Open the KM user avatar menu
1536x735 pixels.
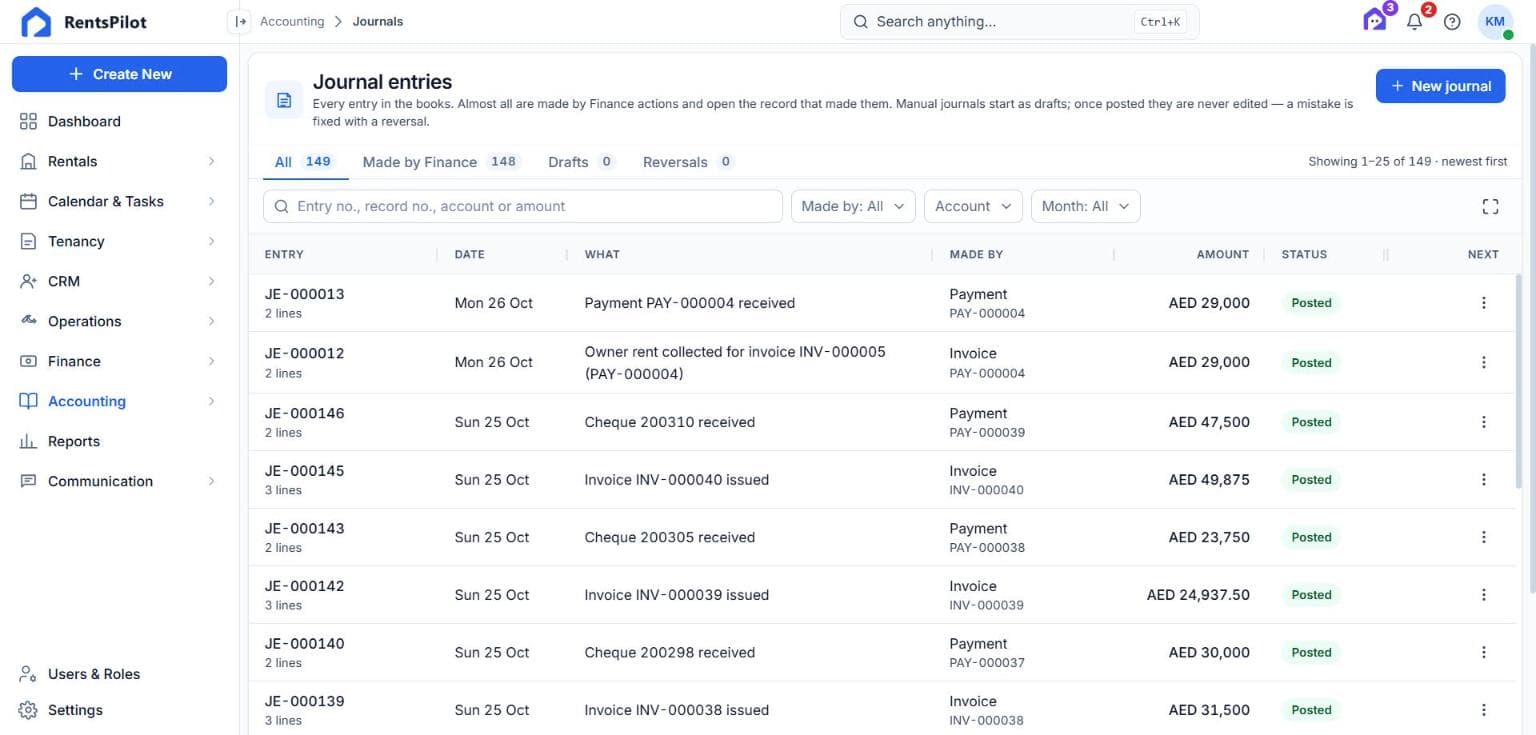[x=1496, y=22]
